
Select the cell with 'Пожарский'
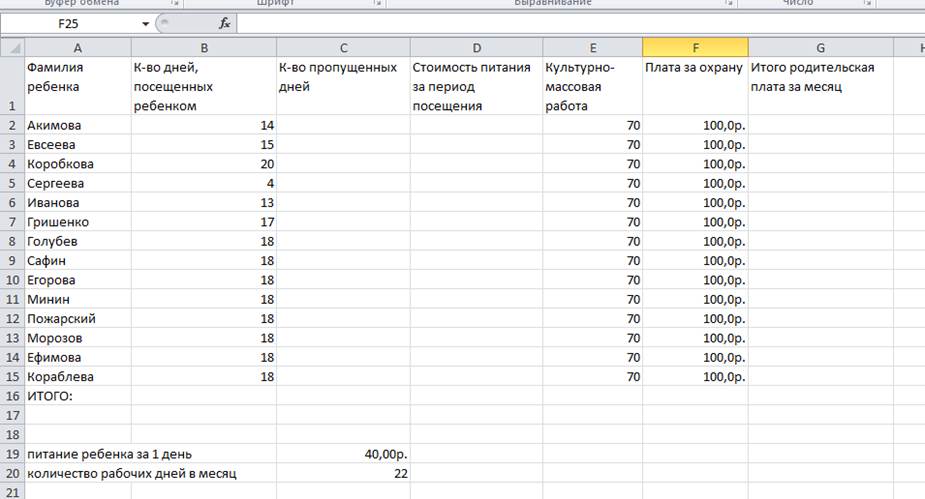pyautogui.click(x=78, y=319)
